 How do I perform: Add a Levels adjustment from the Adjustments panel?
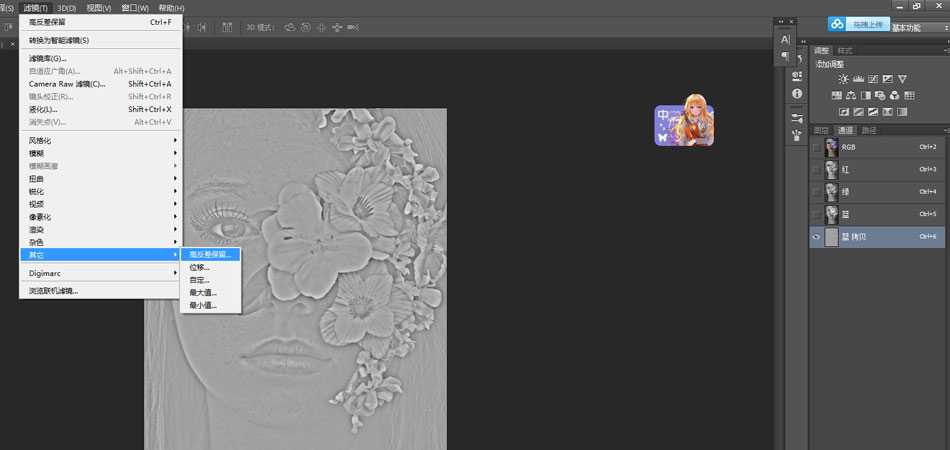click(859, 79)
